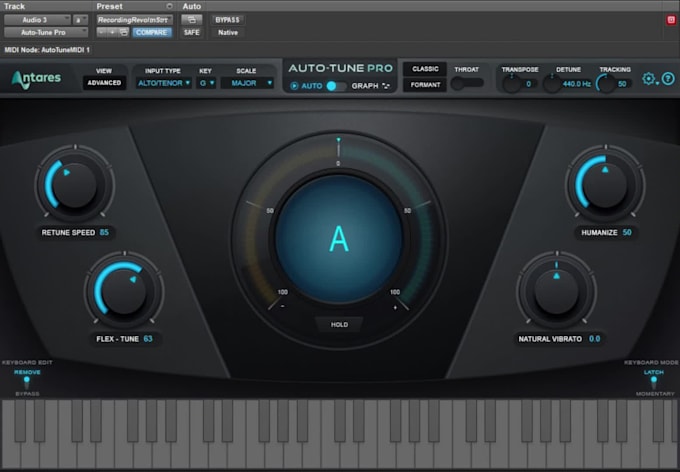Click the Retune Speed value 85
This screenshot has width=680, height=472.
[x=104, y=233]
